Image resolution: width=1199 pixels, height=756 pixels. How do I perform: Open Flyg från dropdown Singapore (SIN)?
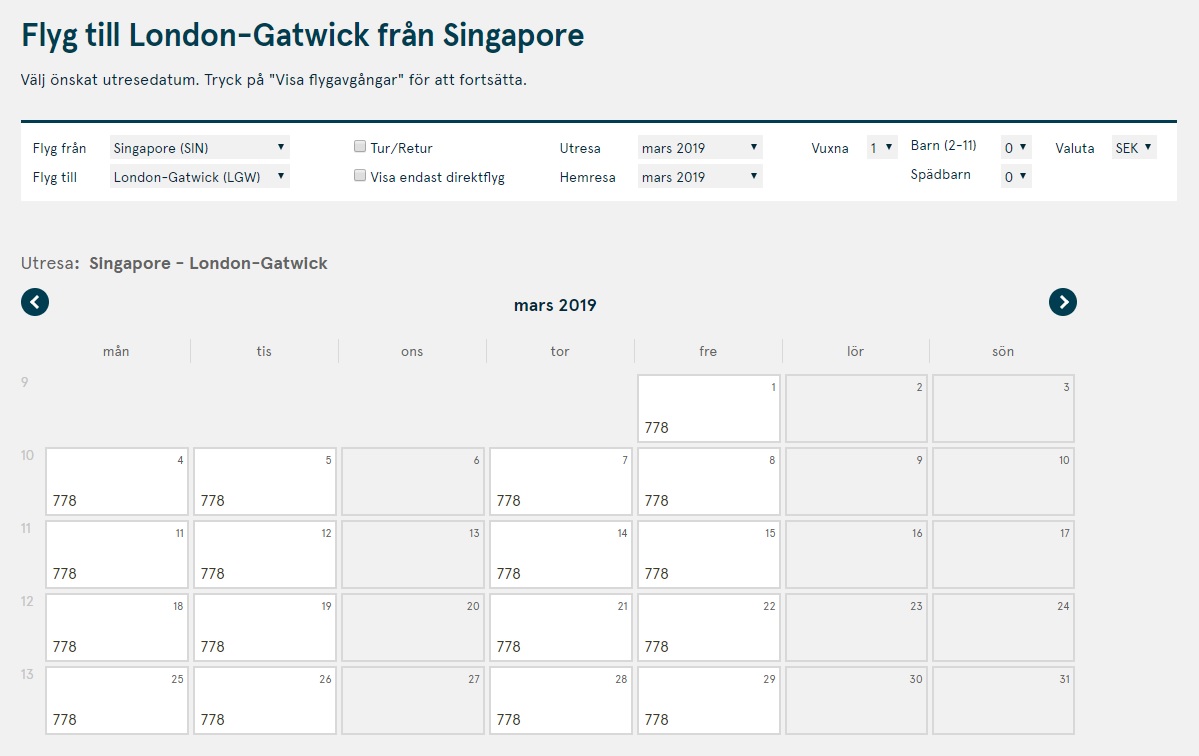[x=200, y=148]
